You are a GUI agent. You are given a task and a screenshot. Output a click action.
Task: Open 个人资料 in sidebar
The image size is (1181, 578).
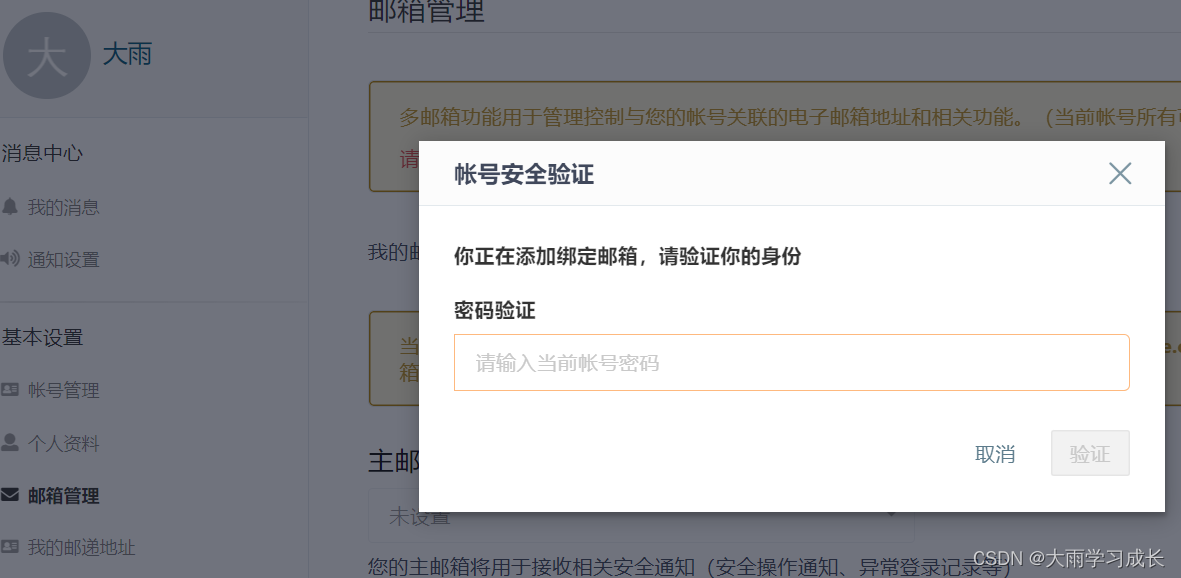pos(63,444)
